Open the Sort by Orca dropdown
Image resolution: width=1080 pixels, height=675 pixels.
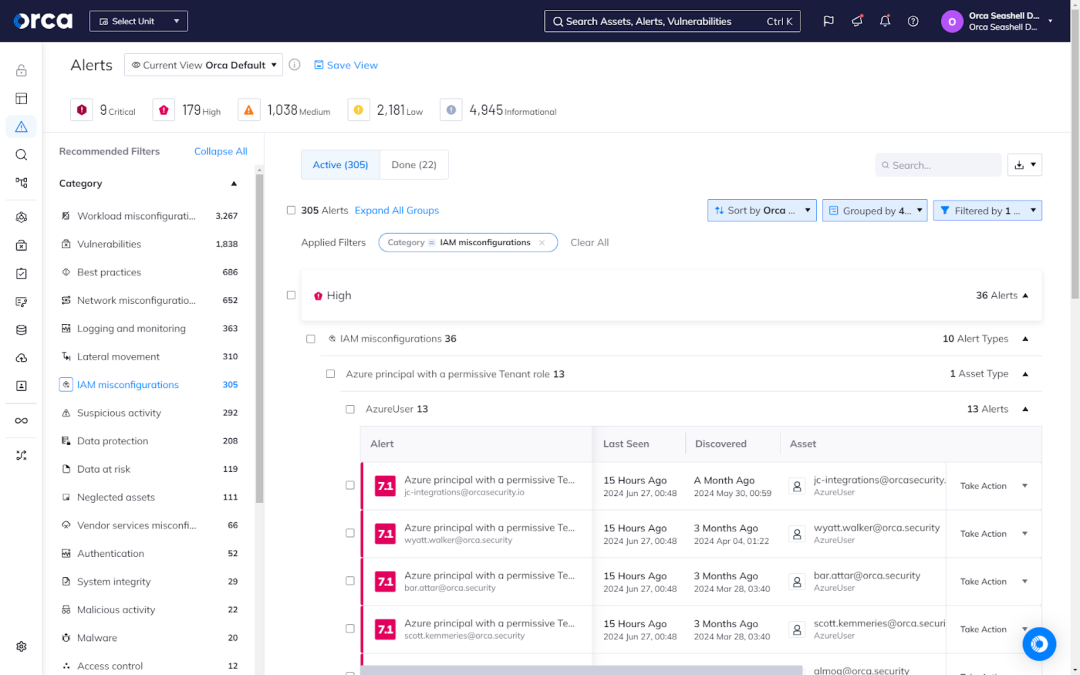[x=762, y=211]
